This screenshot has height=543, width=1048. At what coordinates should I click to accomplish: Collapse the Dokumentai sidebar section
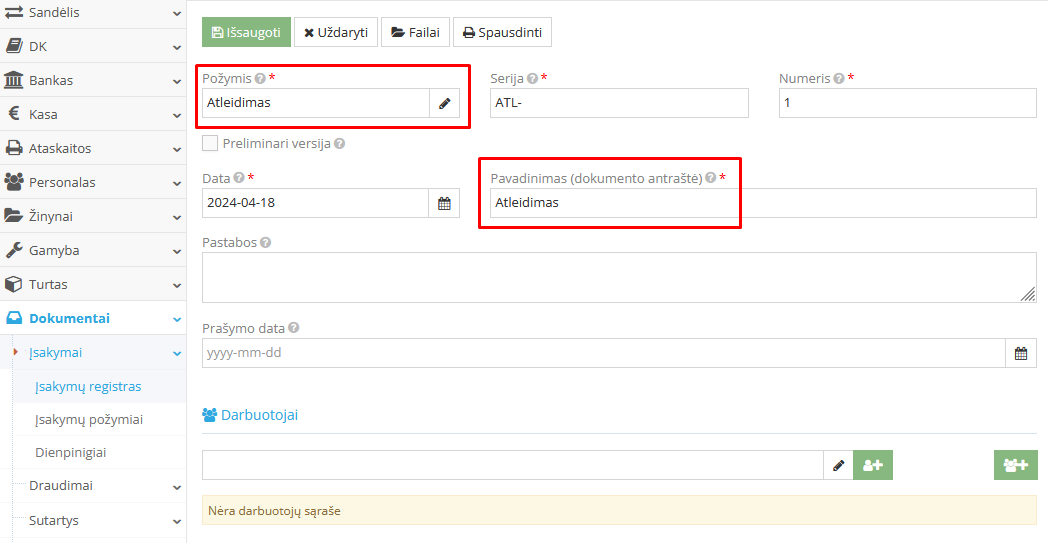(92, 318)
